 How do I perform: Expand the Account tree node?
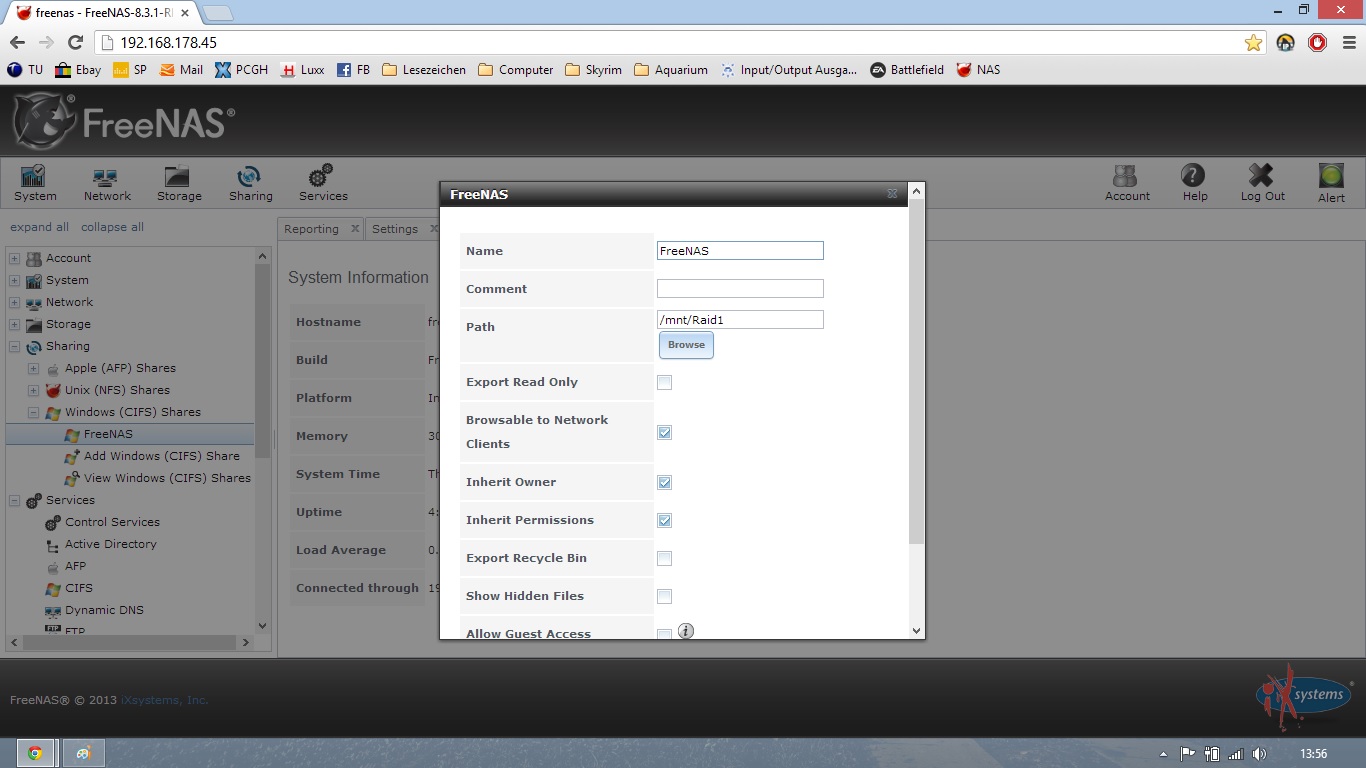[14, 258]
